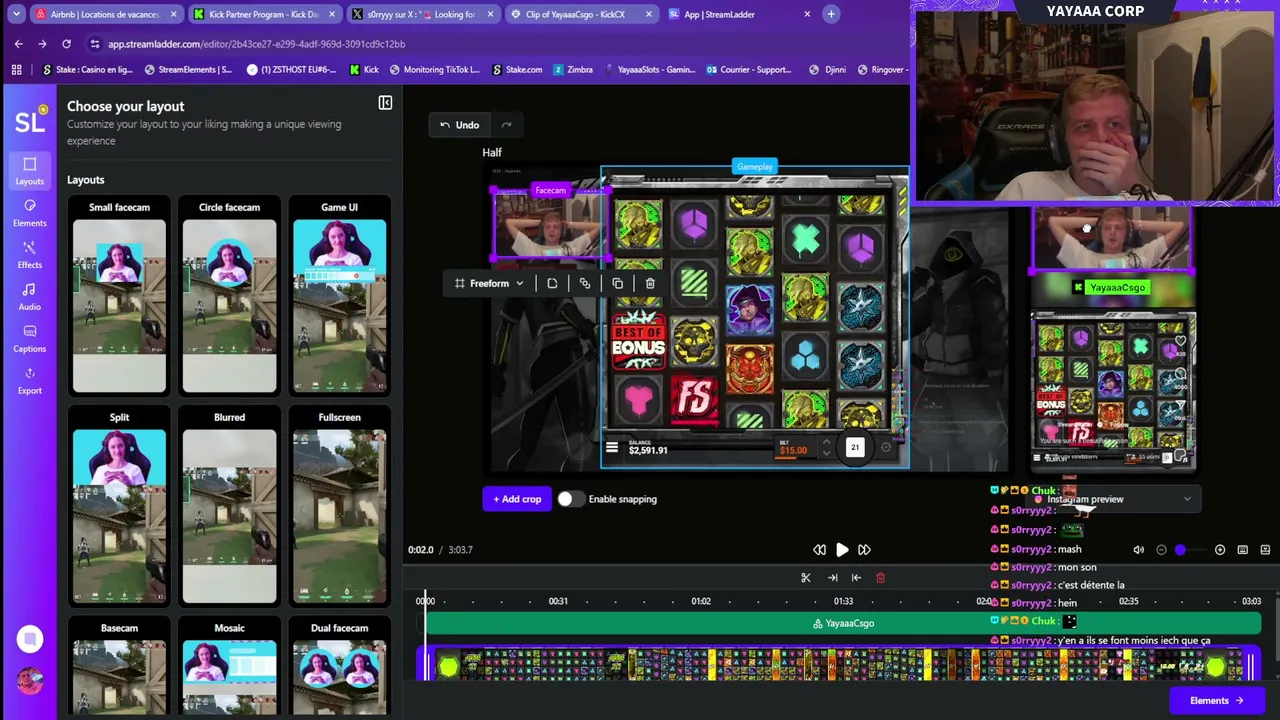
Task: Open the Audio sidebar section
Action: (x=29, y=296)
